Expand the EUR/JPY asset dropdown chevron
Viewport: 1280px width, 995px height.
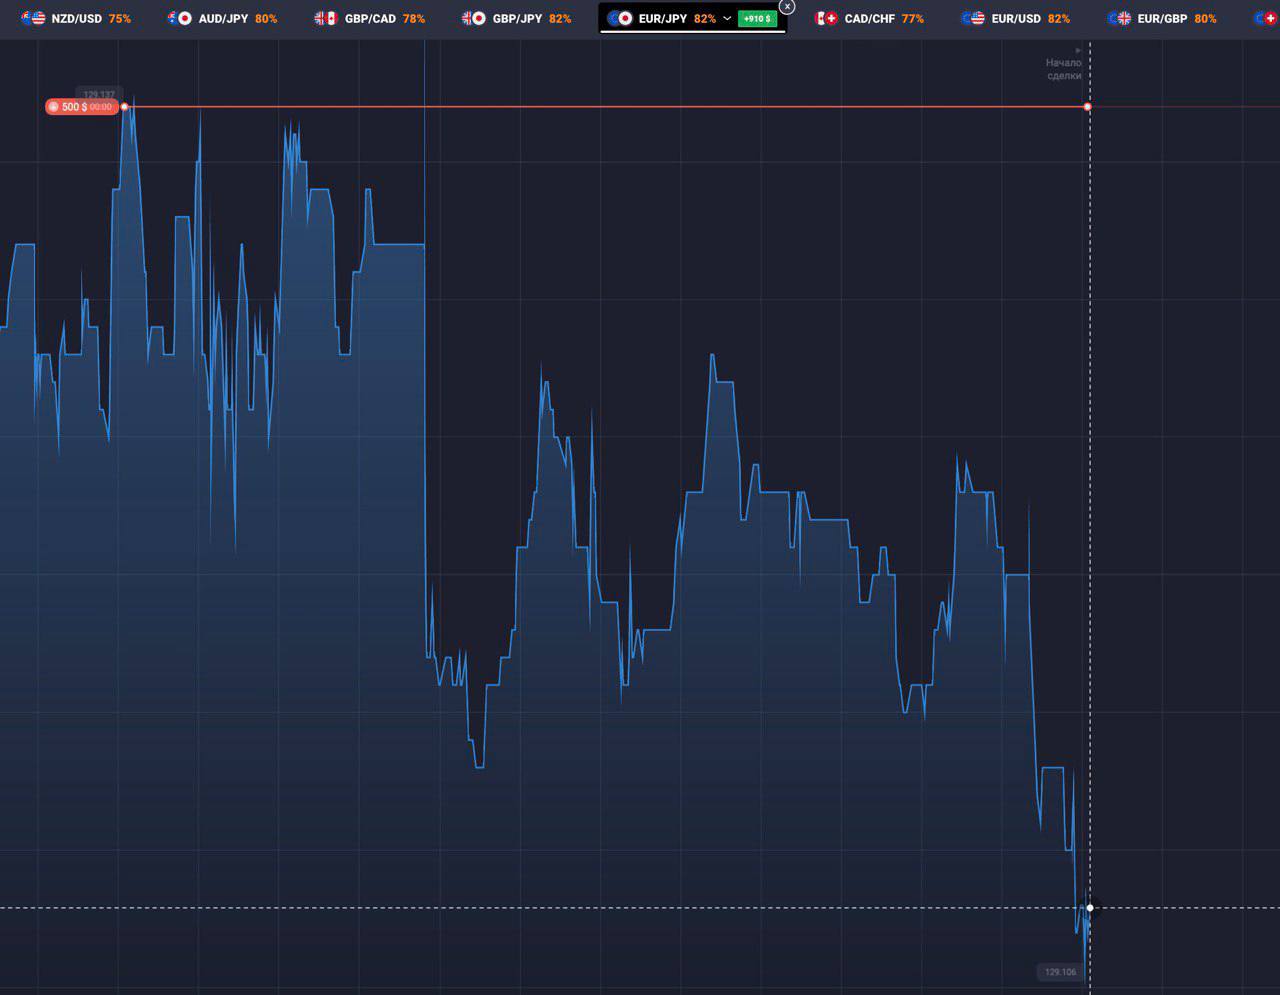[x=727, y=19]
